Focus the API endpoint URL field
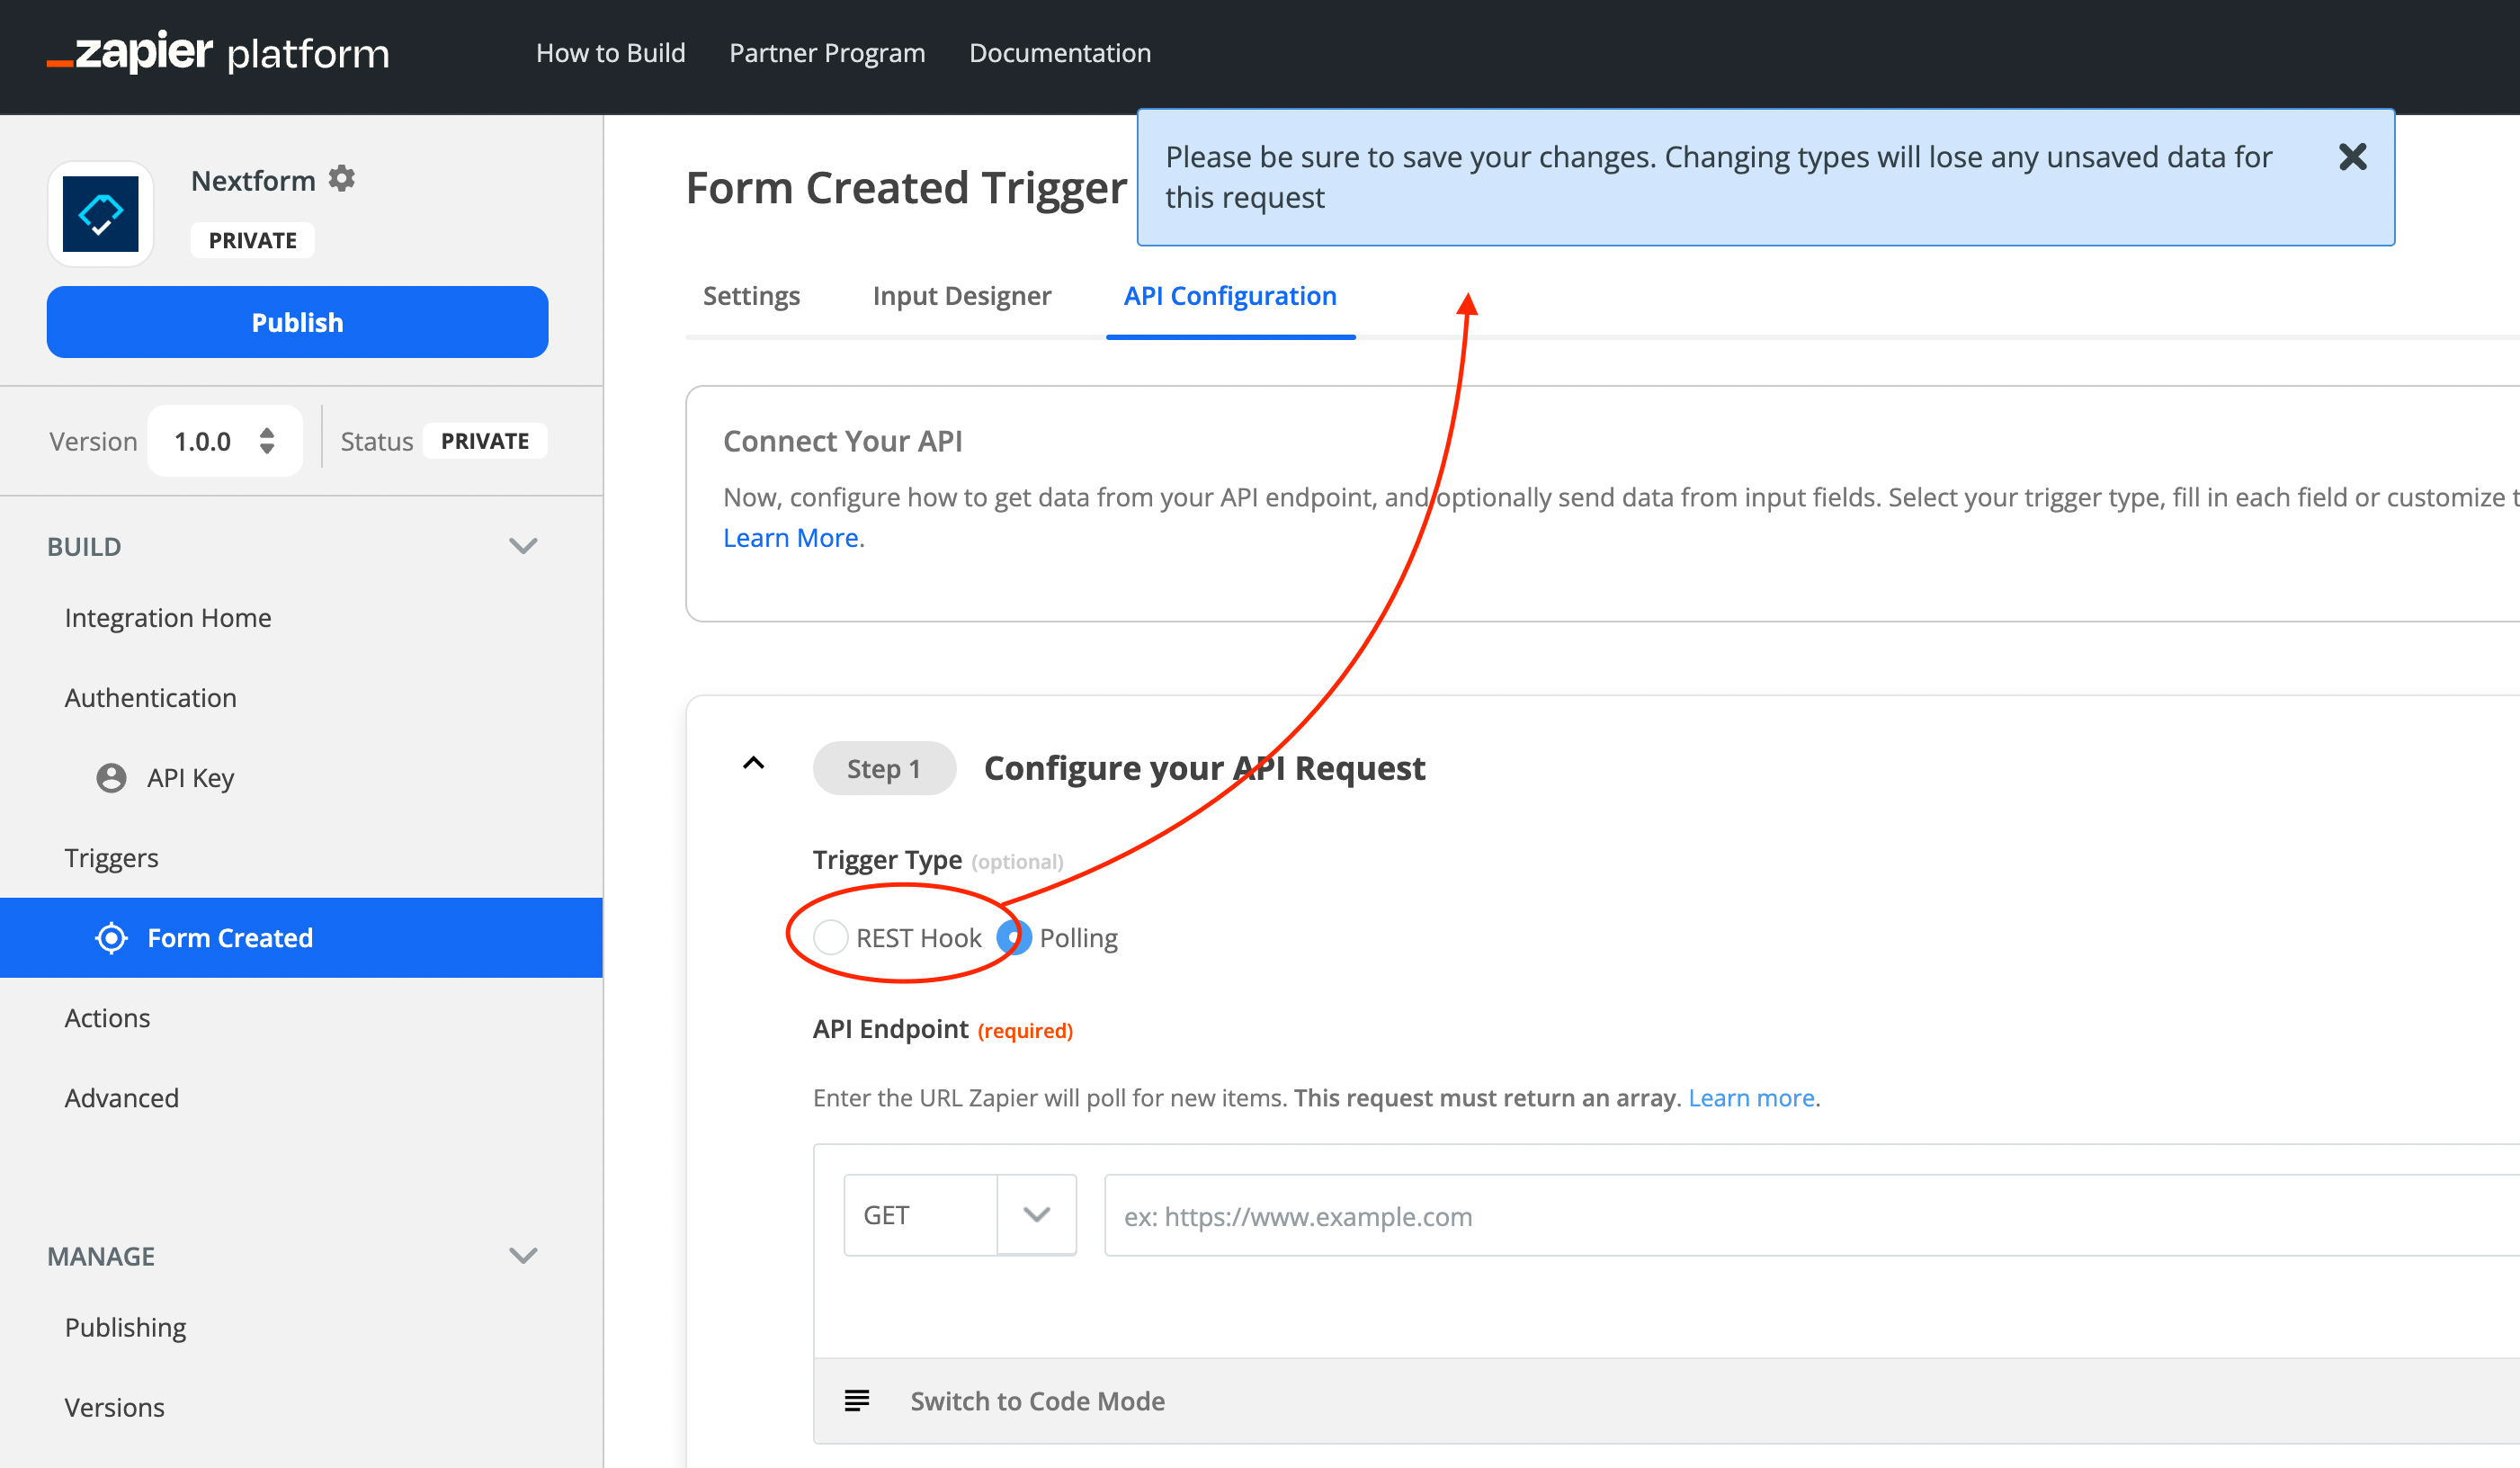 1811,1215
